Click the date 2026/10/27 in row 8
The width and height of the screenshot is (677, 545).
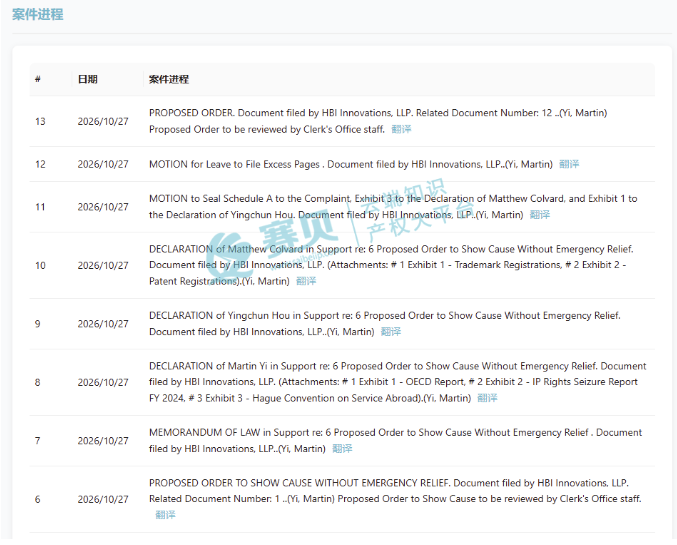[x=103, y=382]
